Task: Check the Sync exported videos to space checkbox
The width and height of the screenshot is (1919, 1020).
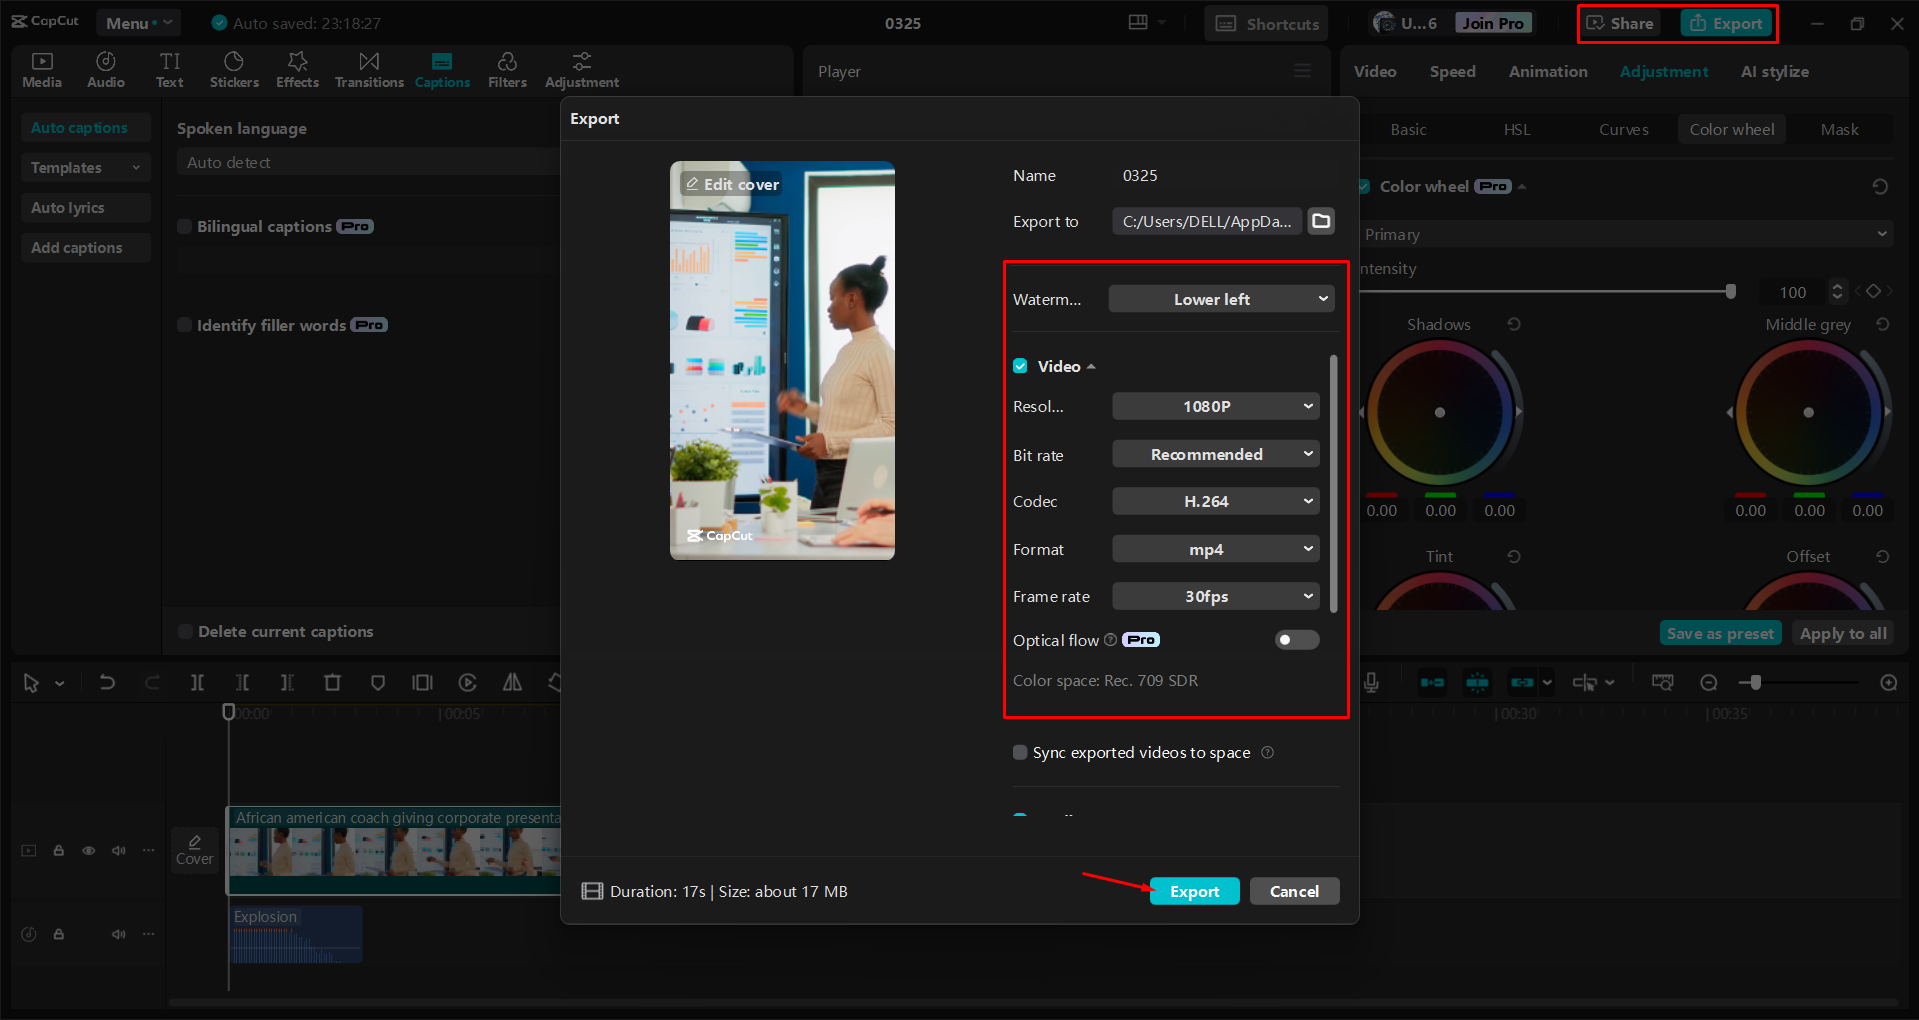Action: [x=1020, y=752]
